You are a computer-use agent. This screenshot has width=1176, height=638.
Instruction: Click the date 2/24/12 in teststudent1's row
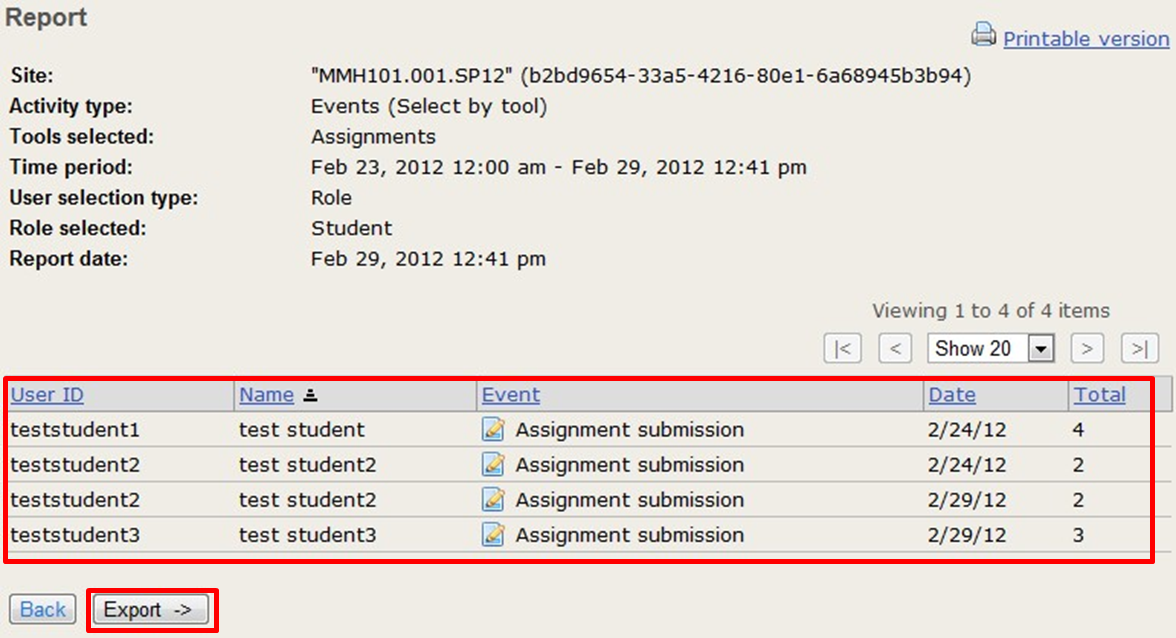[967, 430]
